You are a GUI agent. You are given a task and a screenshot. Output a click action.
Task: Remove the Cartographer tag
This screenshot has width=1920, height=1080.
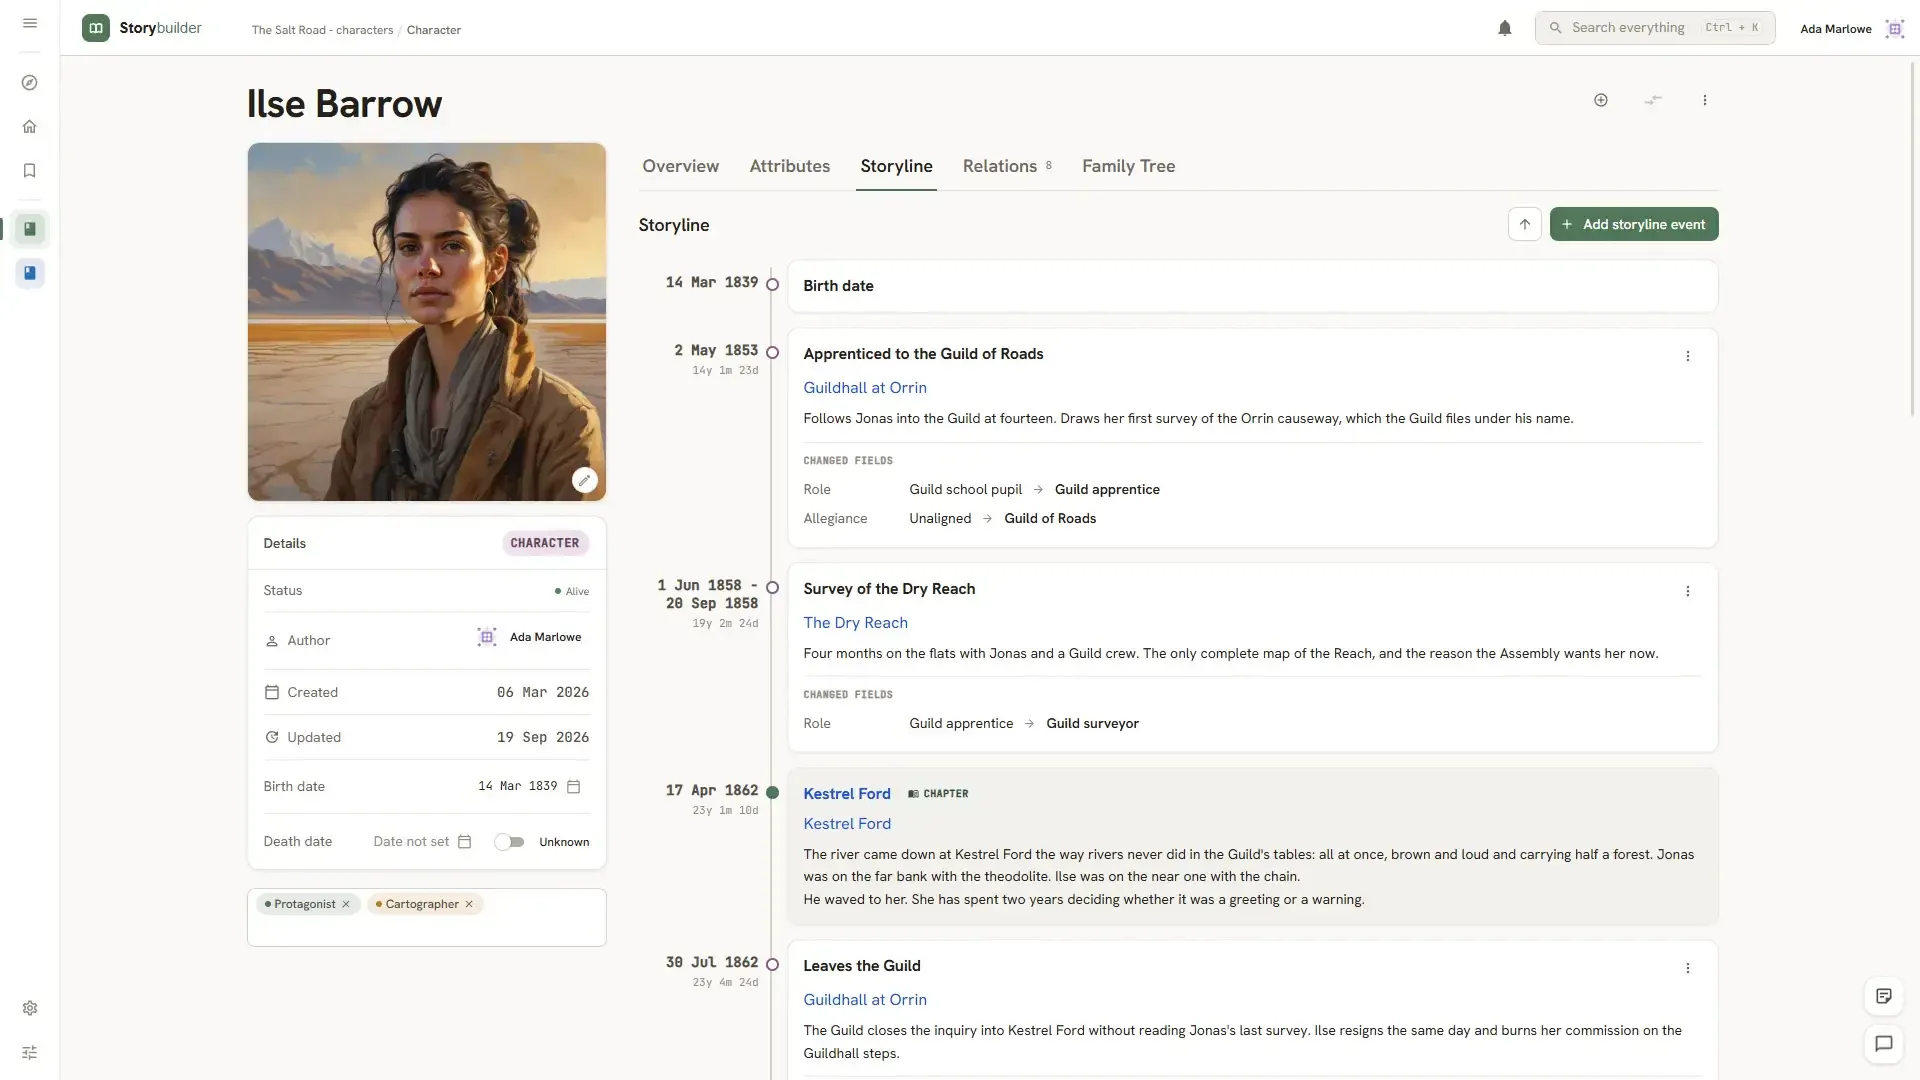tap(469, 904)
